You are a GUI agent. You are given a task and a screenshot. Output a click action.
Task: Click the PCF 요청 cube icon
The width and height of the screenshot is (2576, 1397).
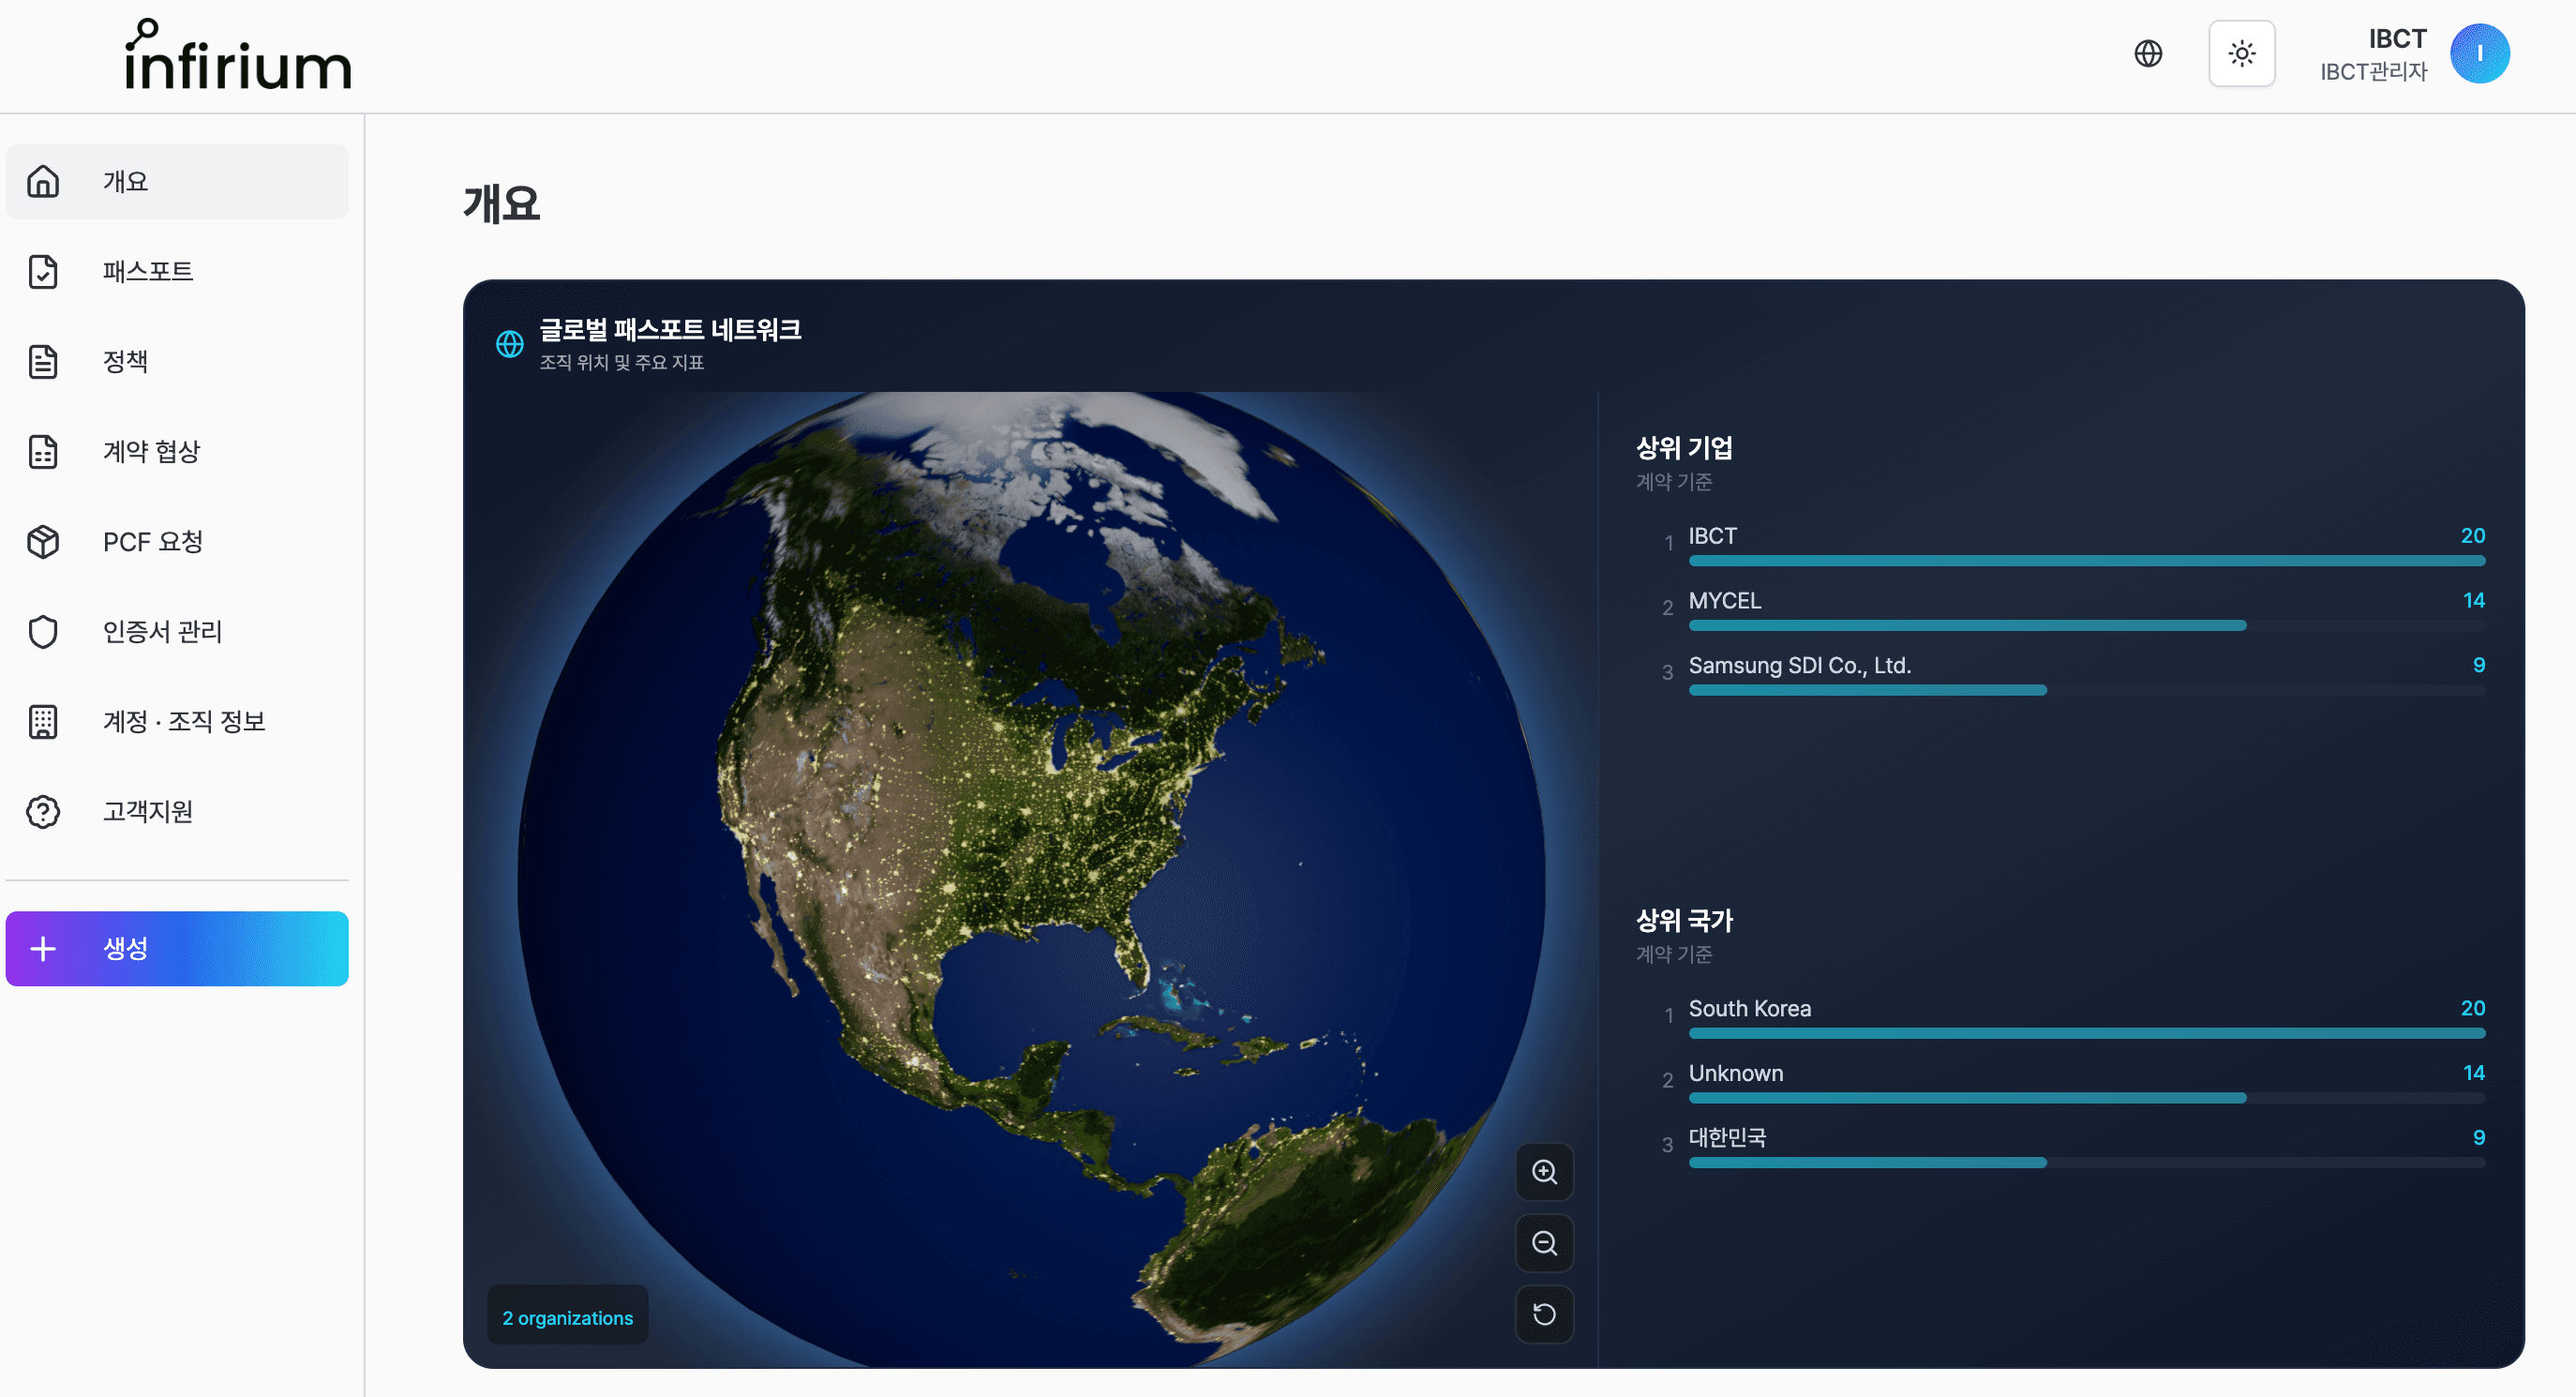click(43, 541)
